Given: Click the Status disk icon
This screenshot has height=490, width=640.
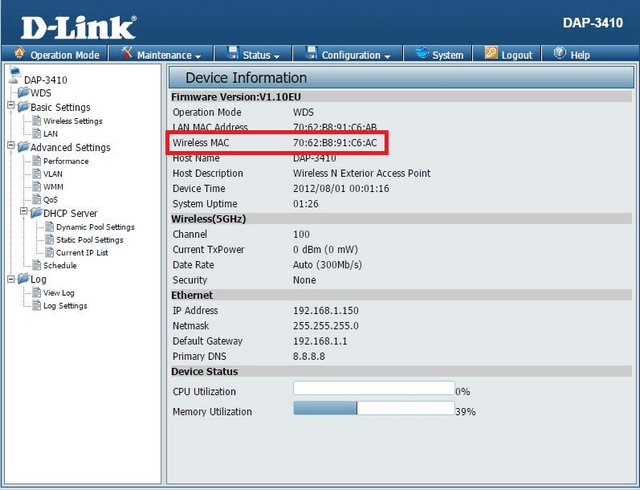Looking at the screenshot, I should point(232,54).
